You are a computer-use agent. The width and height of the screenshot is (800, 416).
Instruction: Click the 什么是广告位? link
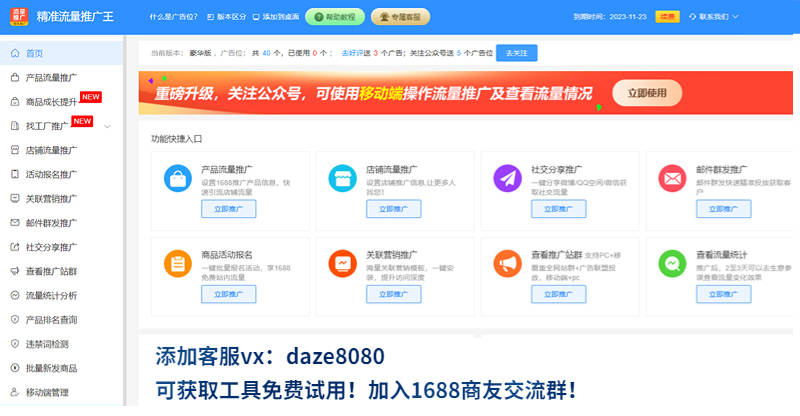point(173,17)
